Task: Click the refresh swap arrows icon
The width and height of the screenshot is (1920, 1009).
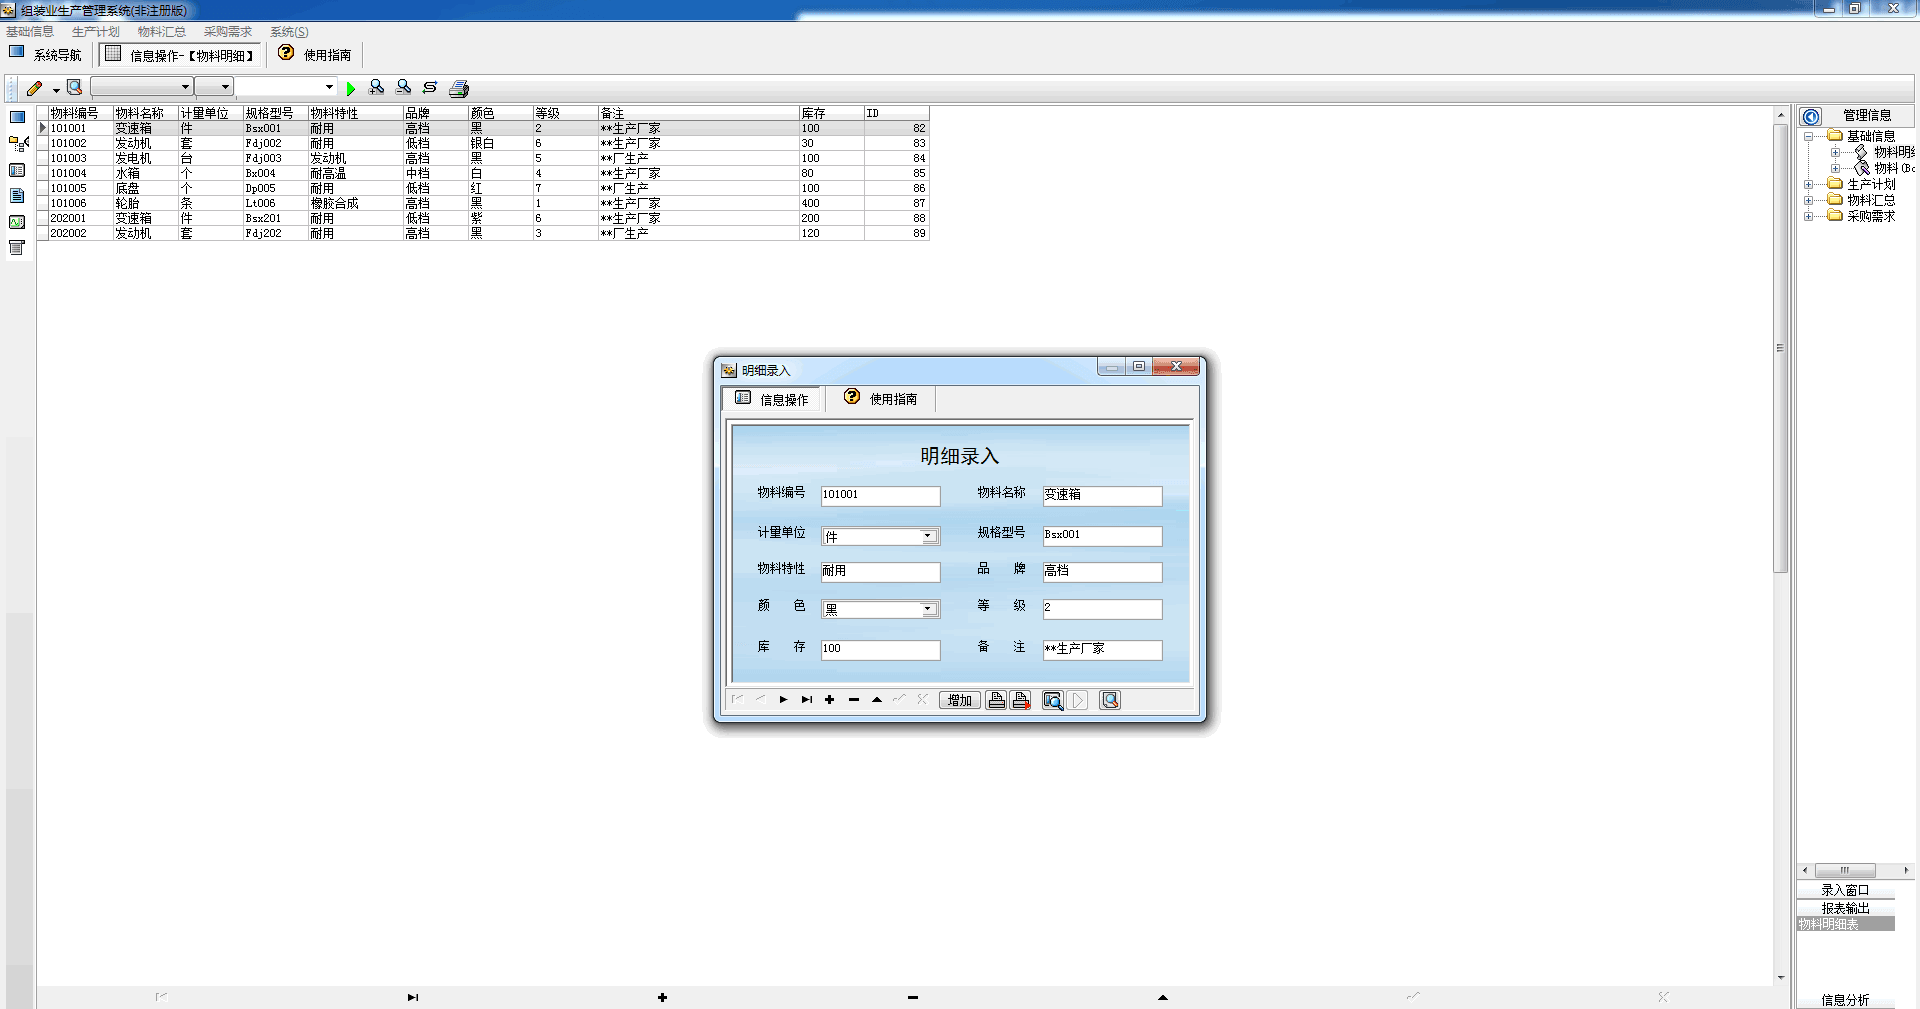Action: [x=430, y=88]
